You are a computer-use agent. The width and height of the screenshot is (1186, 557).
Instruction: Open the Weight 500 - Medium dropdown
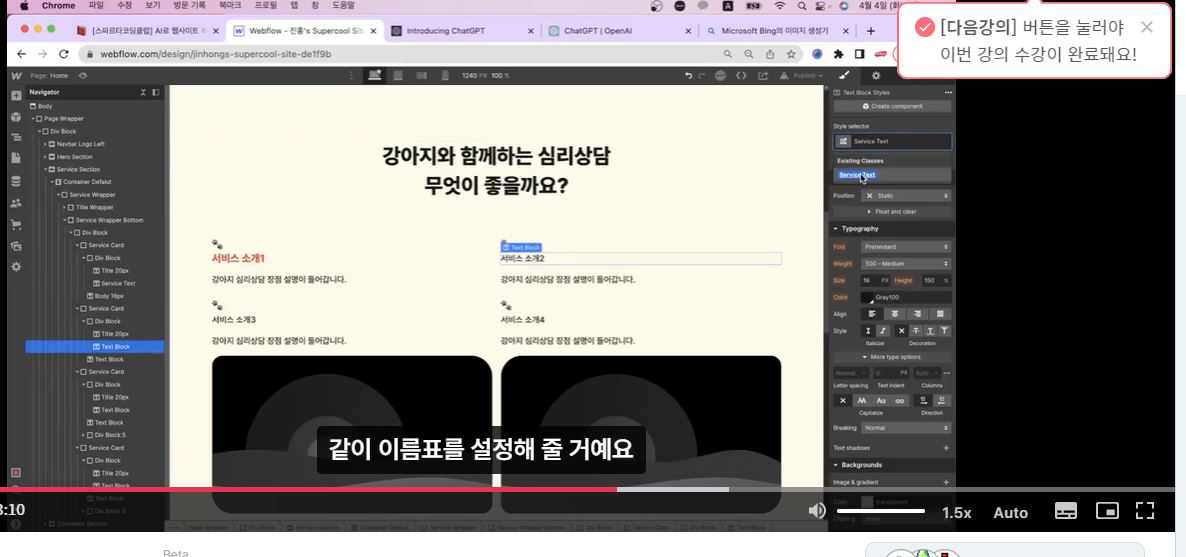click(x=906, y=263)
